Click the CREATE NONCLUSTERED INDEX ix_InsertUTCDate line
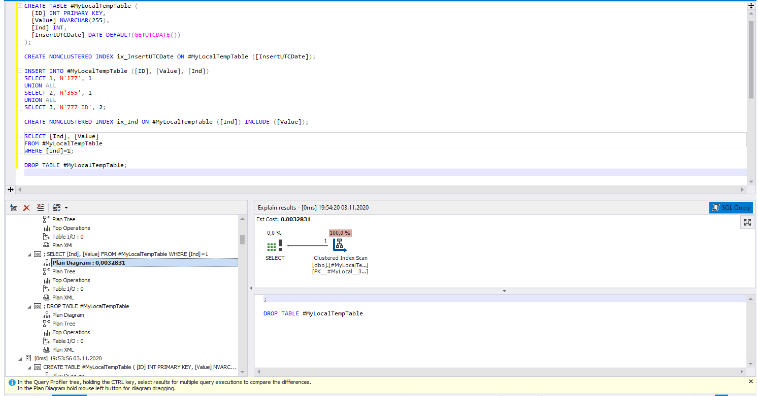Image resolution: width=758 pixels, height=396 pixels. coord(170,57)
